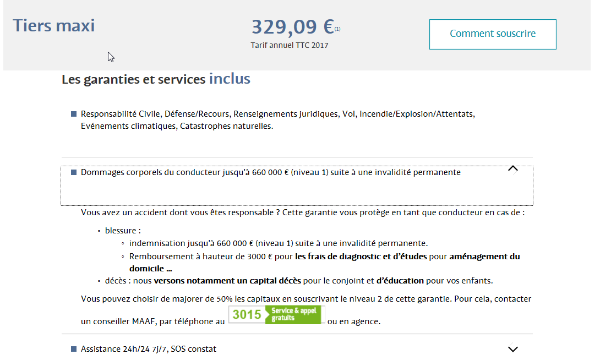Expand Assistance section with the down chevron

(x=513, y=349)
